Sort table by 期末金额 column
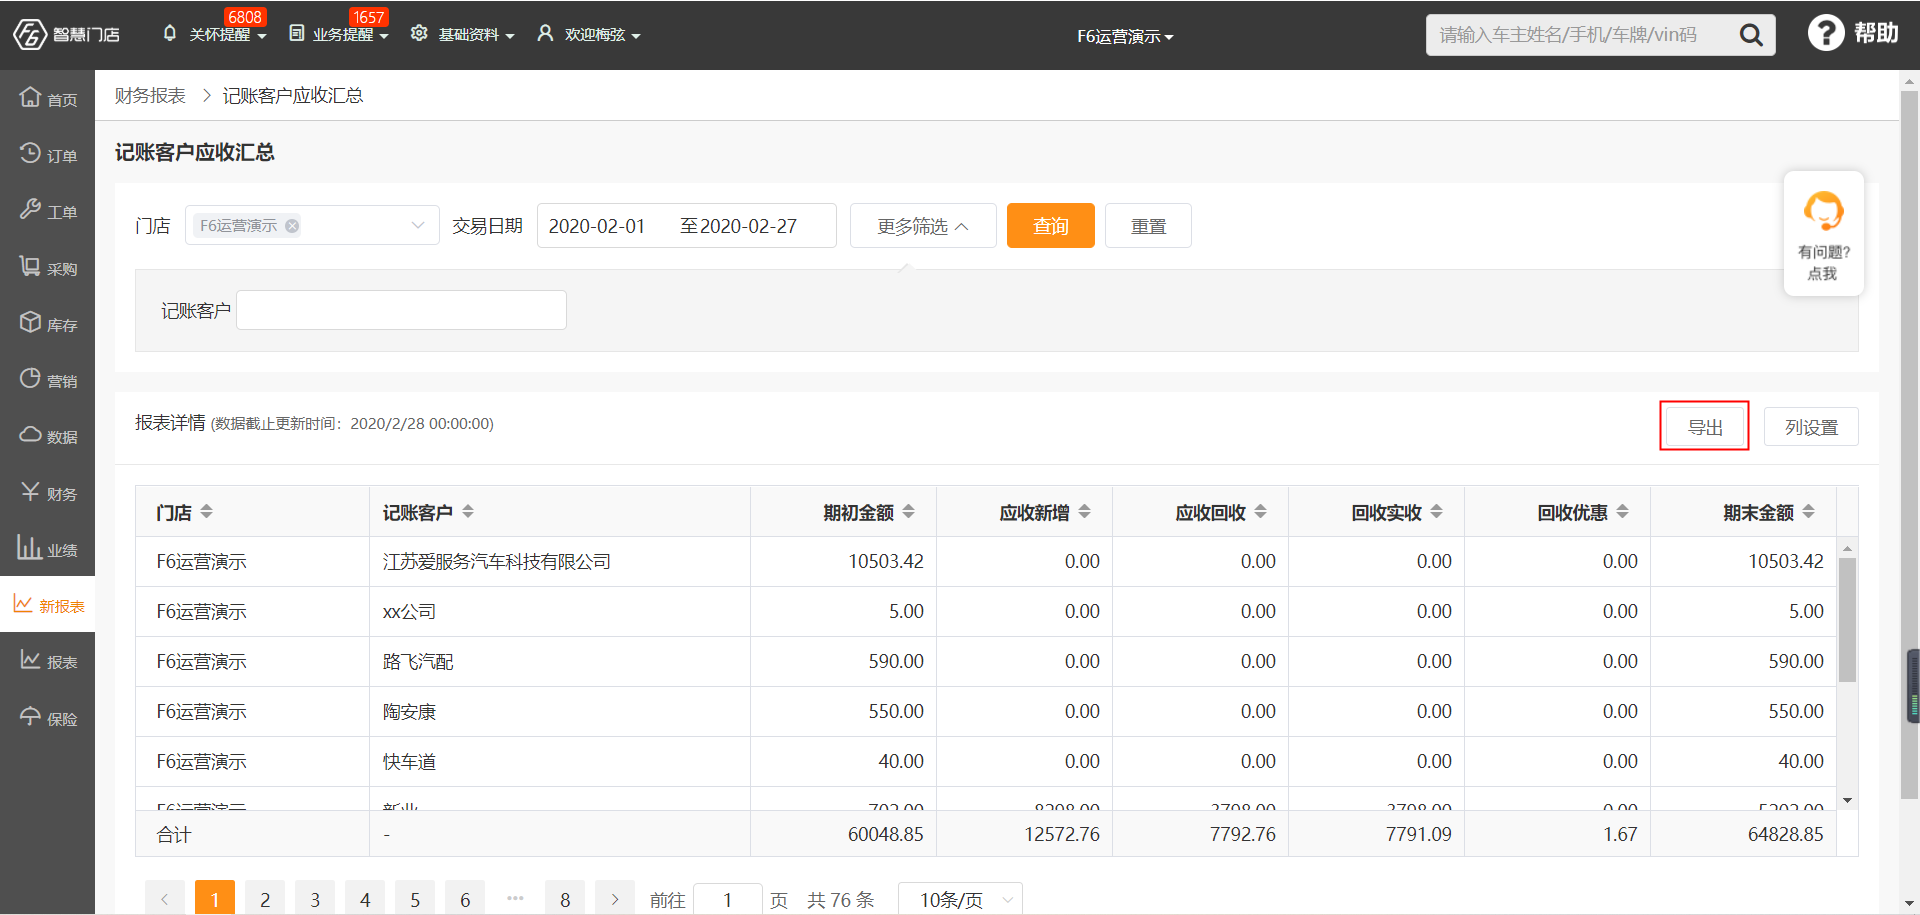This screenshot has width=1920, height=915. pyautogui.click(x=1809, y=512)
